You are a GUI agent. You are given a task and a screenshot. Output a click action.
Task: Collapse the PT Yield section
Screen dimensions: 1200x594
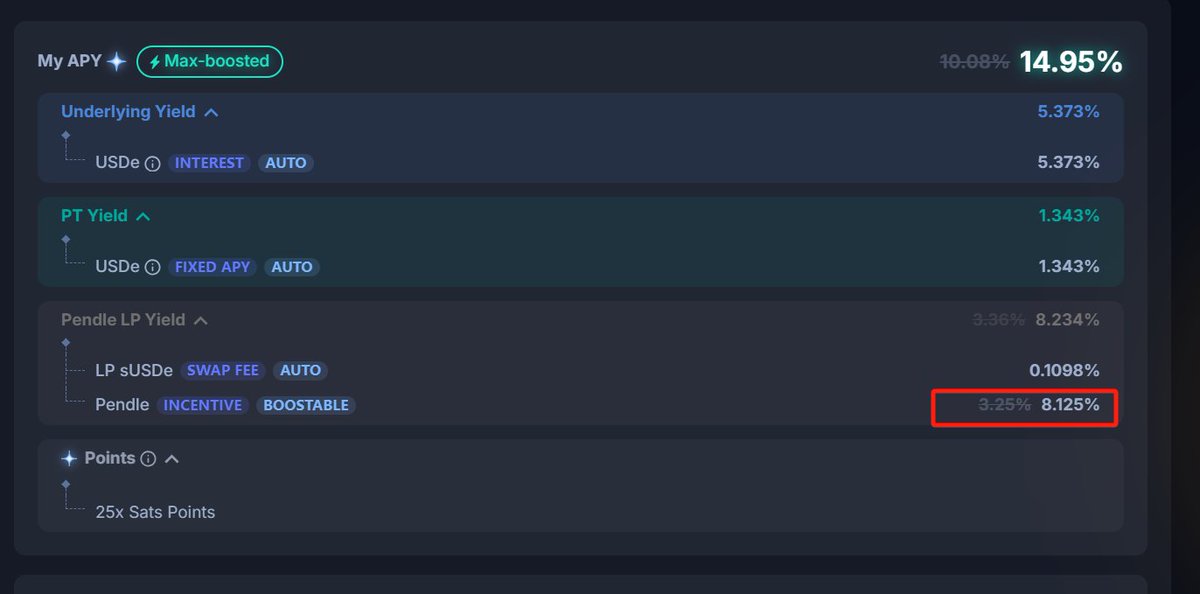(x=143, y=216)
